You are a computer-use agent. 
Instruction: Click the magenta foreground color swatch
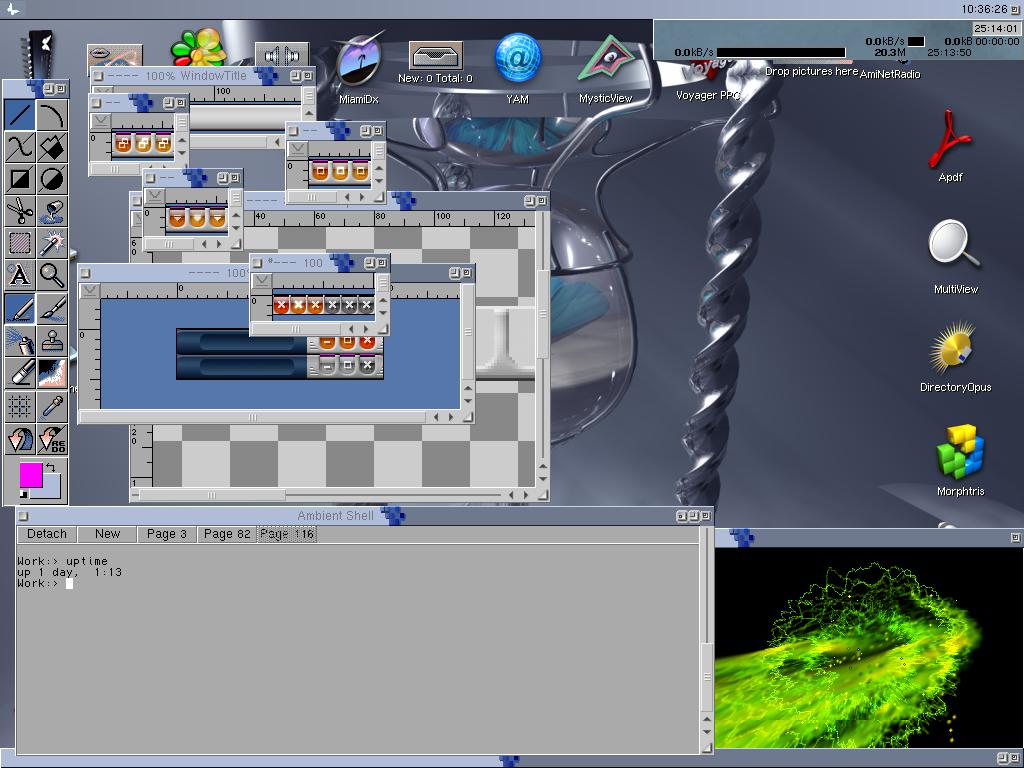30,474
